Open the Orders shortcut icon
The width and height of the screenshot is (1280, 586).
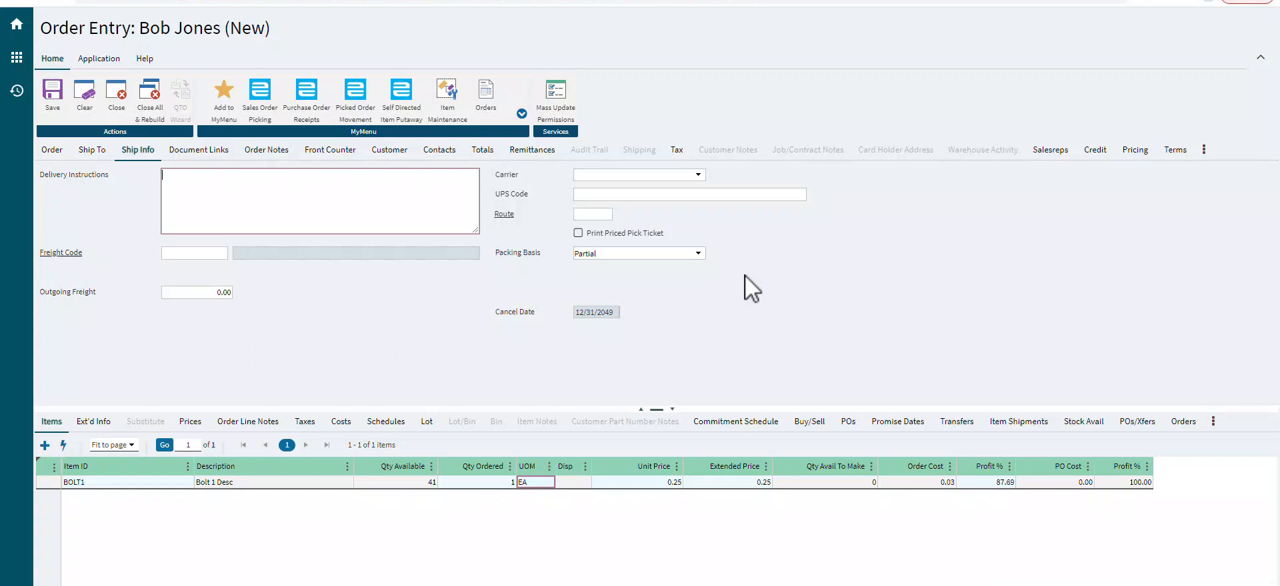pos(486,90)
